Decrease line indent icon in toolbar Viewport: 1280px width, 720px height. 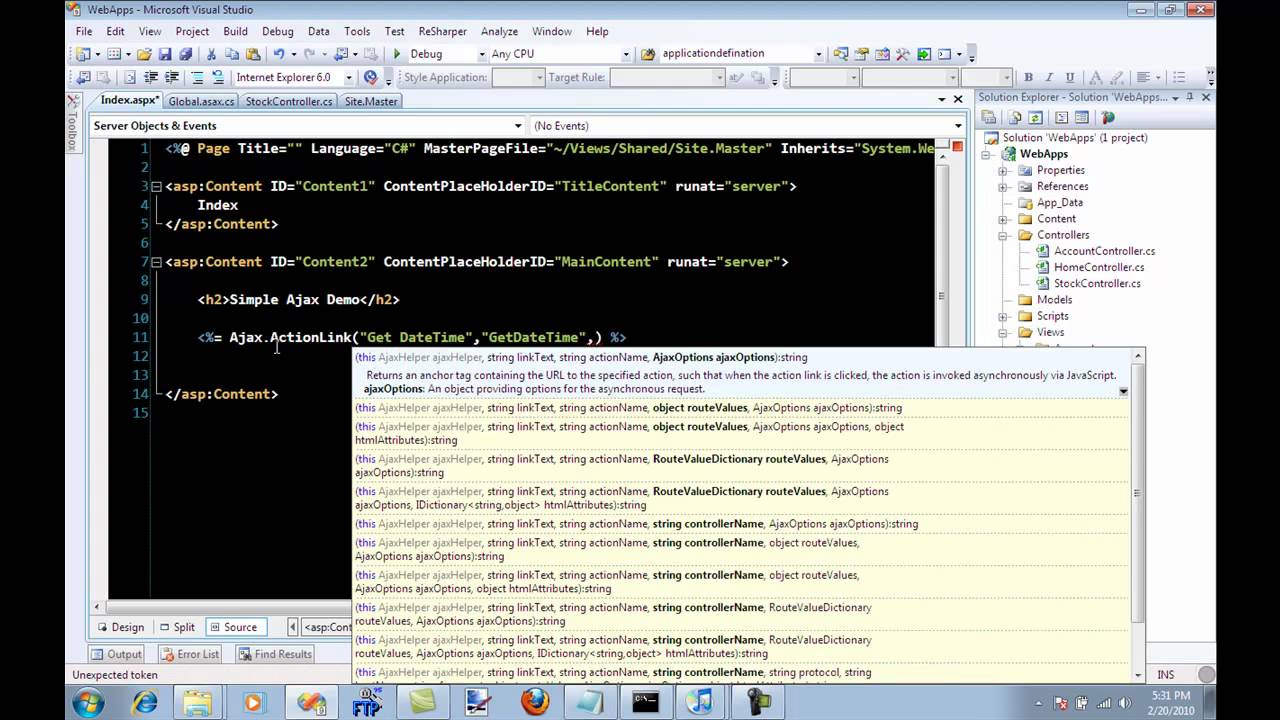[x=151, y=77]
